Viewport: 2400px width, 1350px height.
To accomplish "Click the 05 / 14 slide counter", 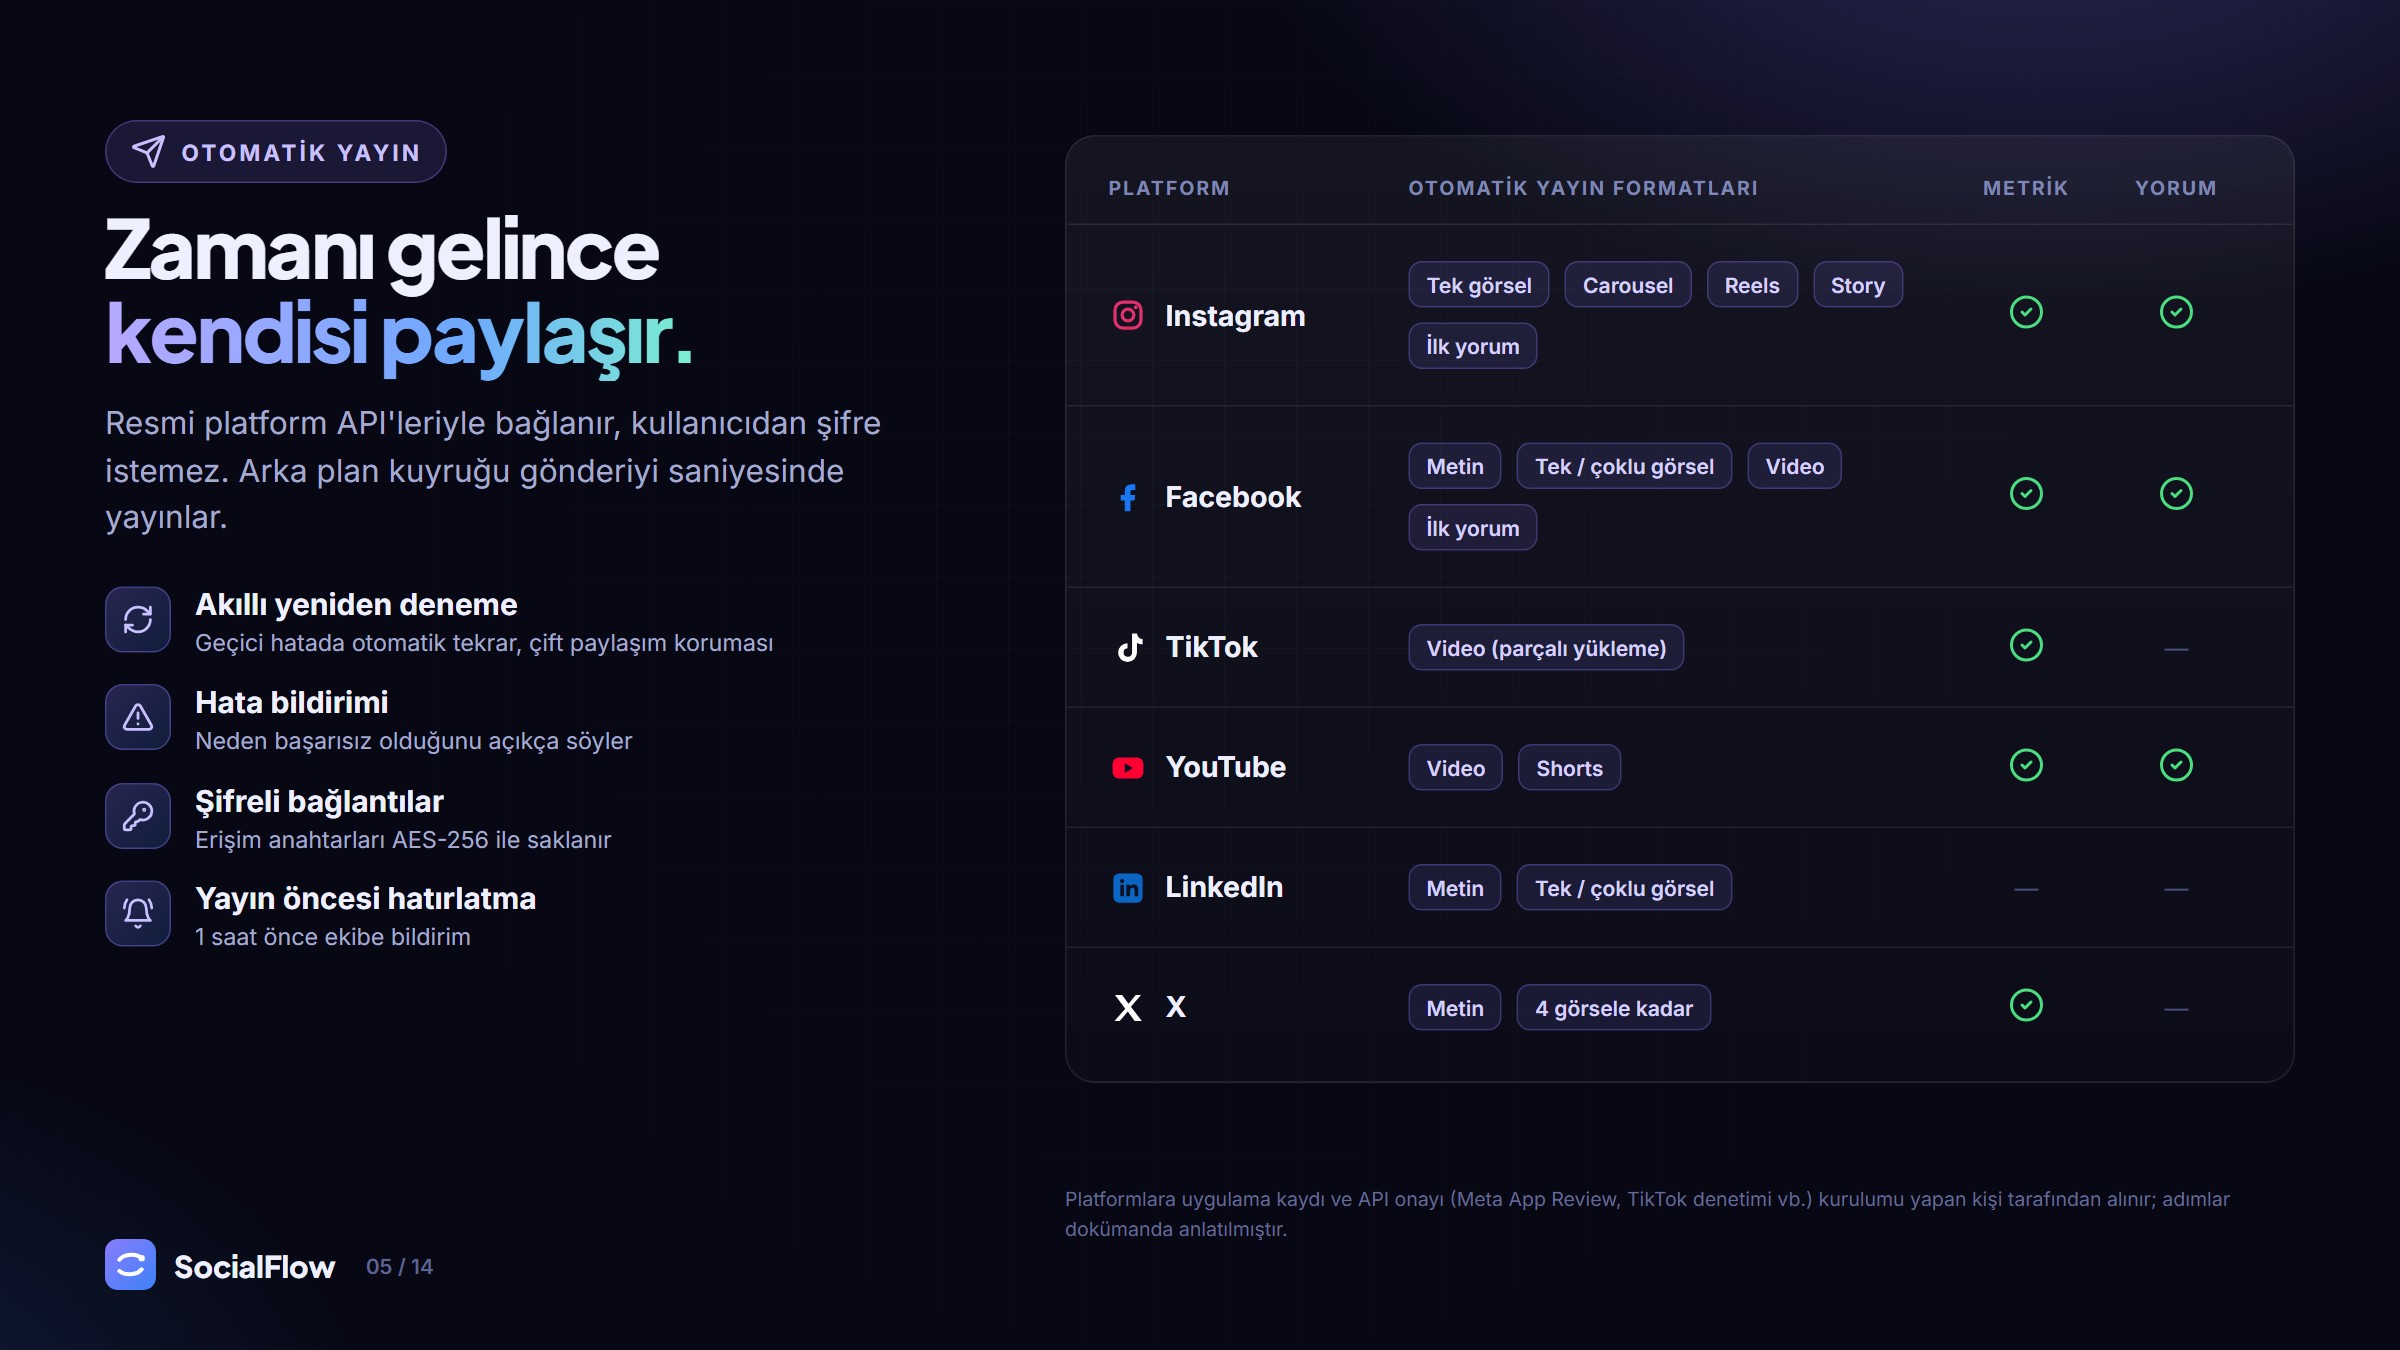I will [x=399, y=1266].
